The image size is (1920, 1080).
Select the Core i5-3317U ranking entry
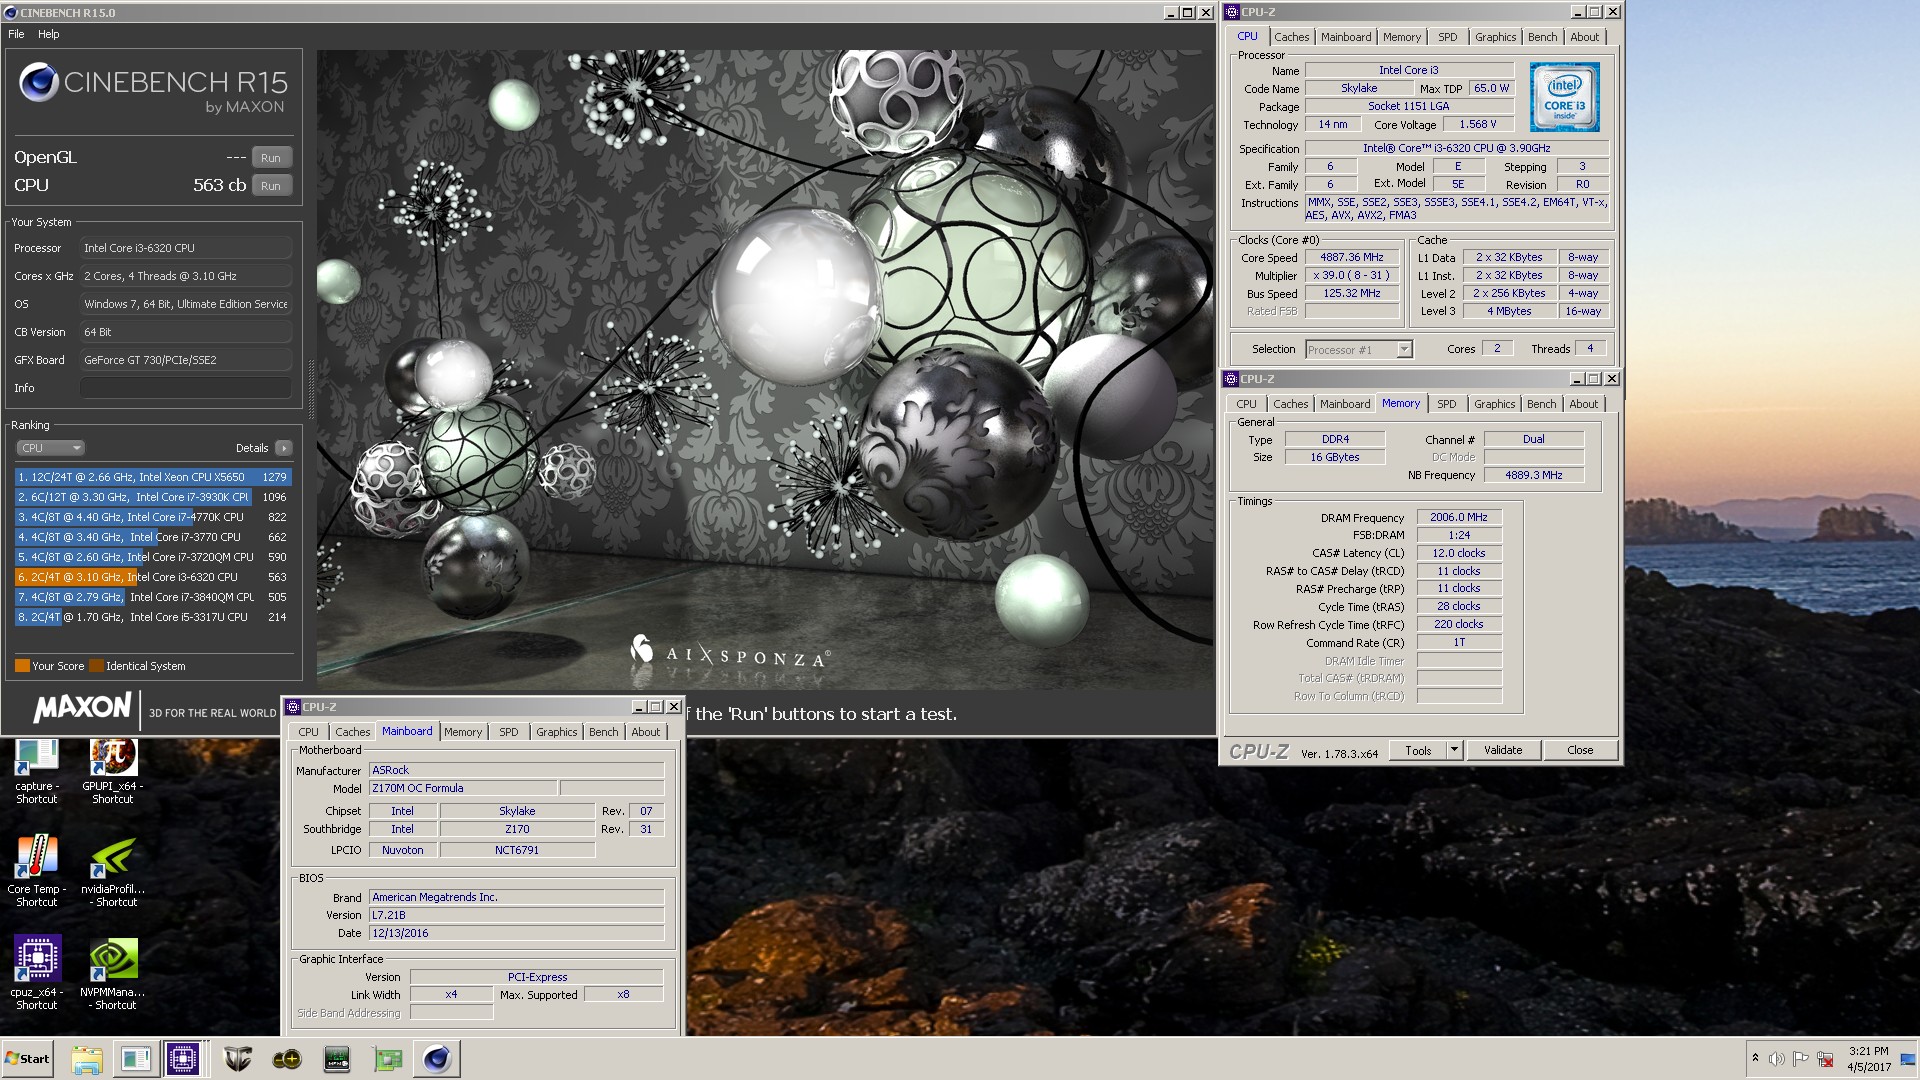pyautogui.click(x=153, y=617)
